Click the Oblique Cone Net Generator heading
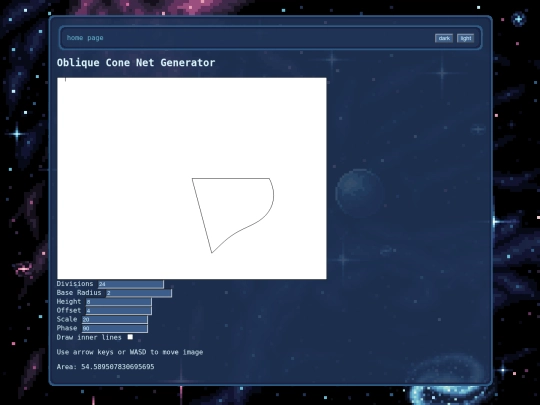The height and width of the screenshot is (405, 540). [x=136, y=63]
